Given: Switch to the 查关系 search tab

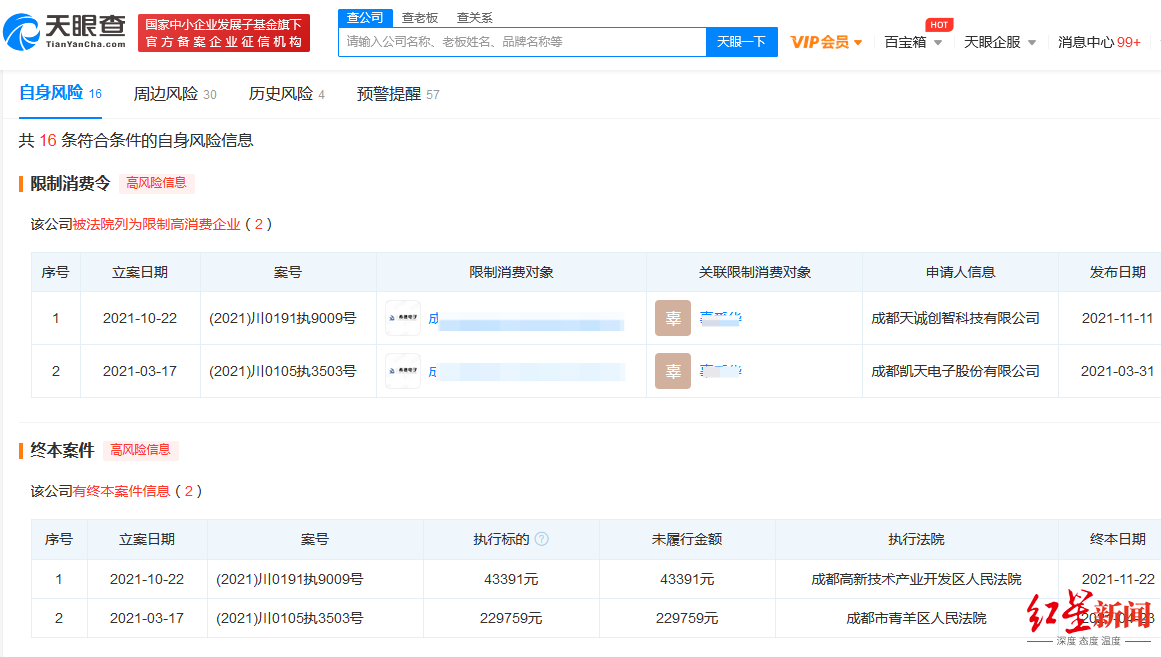Looking at the screenshot, I should coord(475,18).
